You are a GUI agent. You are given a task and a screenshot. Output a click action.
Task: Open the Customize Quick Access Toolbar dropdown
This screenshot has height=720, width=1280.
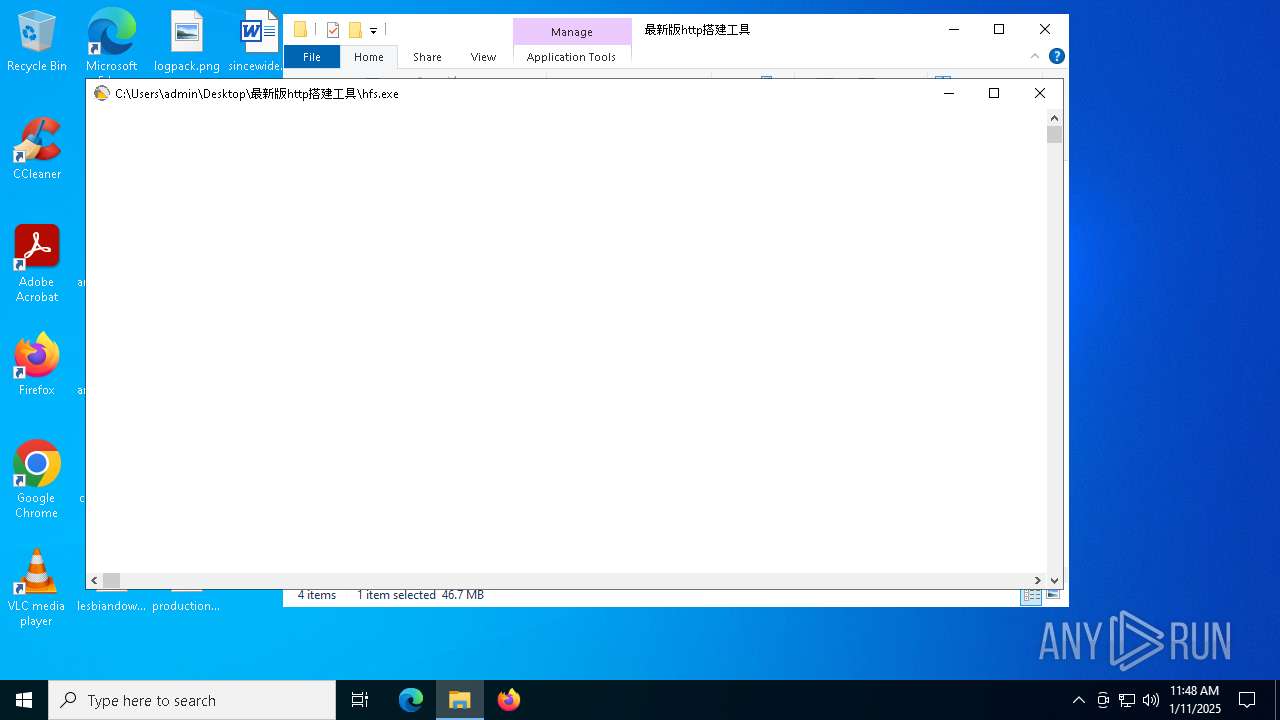coord(373,31)
